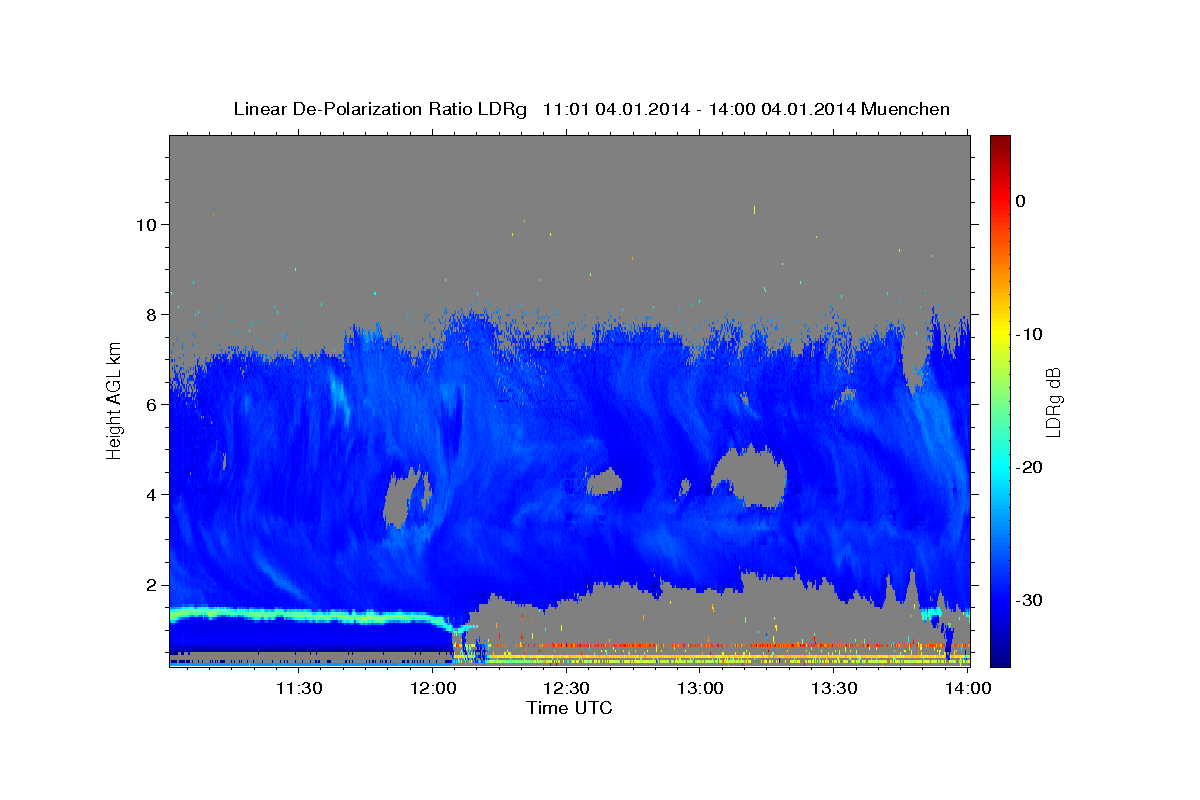The image size is (1200, 800).
Task: Click the colorbar tick label '-30'
Action: tap(1030, 600)
